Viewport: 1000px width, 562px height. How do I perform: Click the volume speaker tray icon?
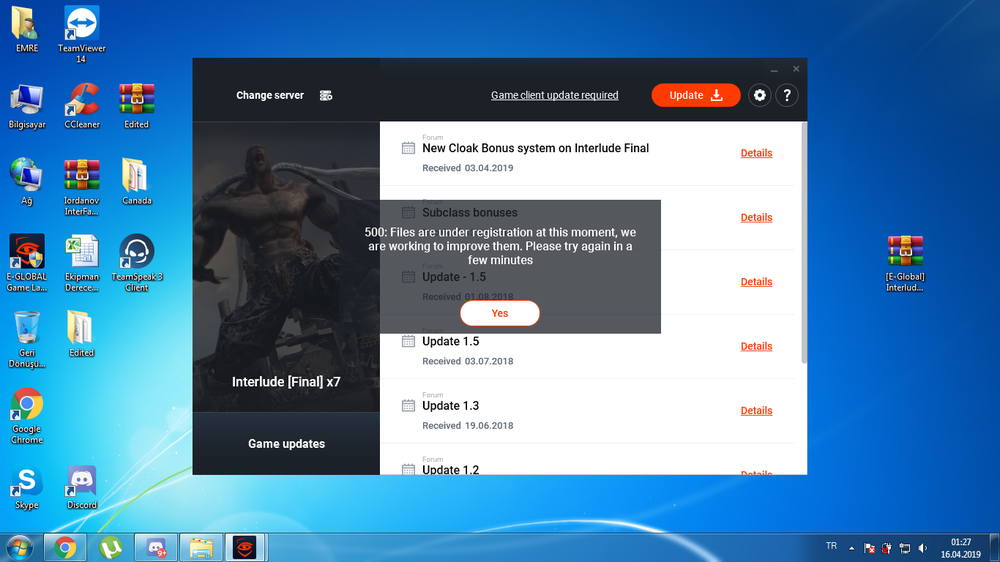[x=923, y=548]
